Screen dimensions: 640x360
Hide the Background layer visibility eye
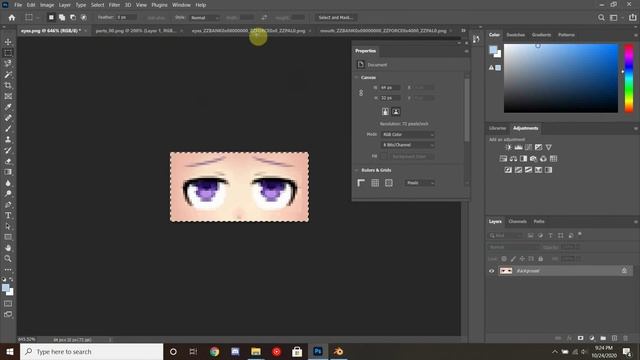click(x=492, y=271)
